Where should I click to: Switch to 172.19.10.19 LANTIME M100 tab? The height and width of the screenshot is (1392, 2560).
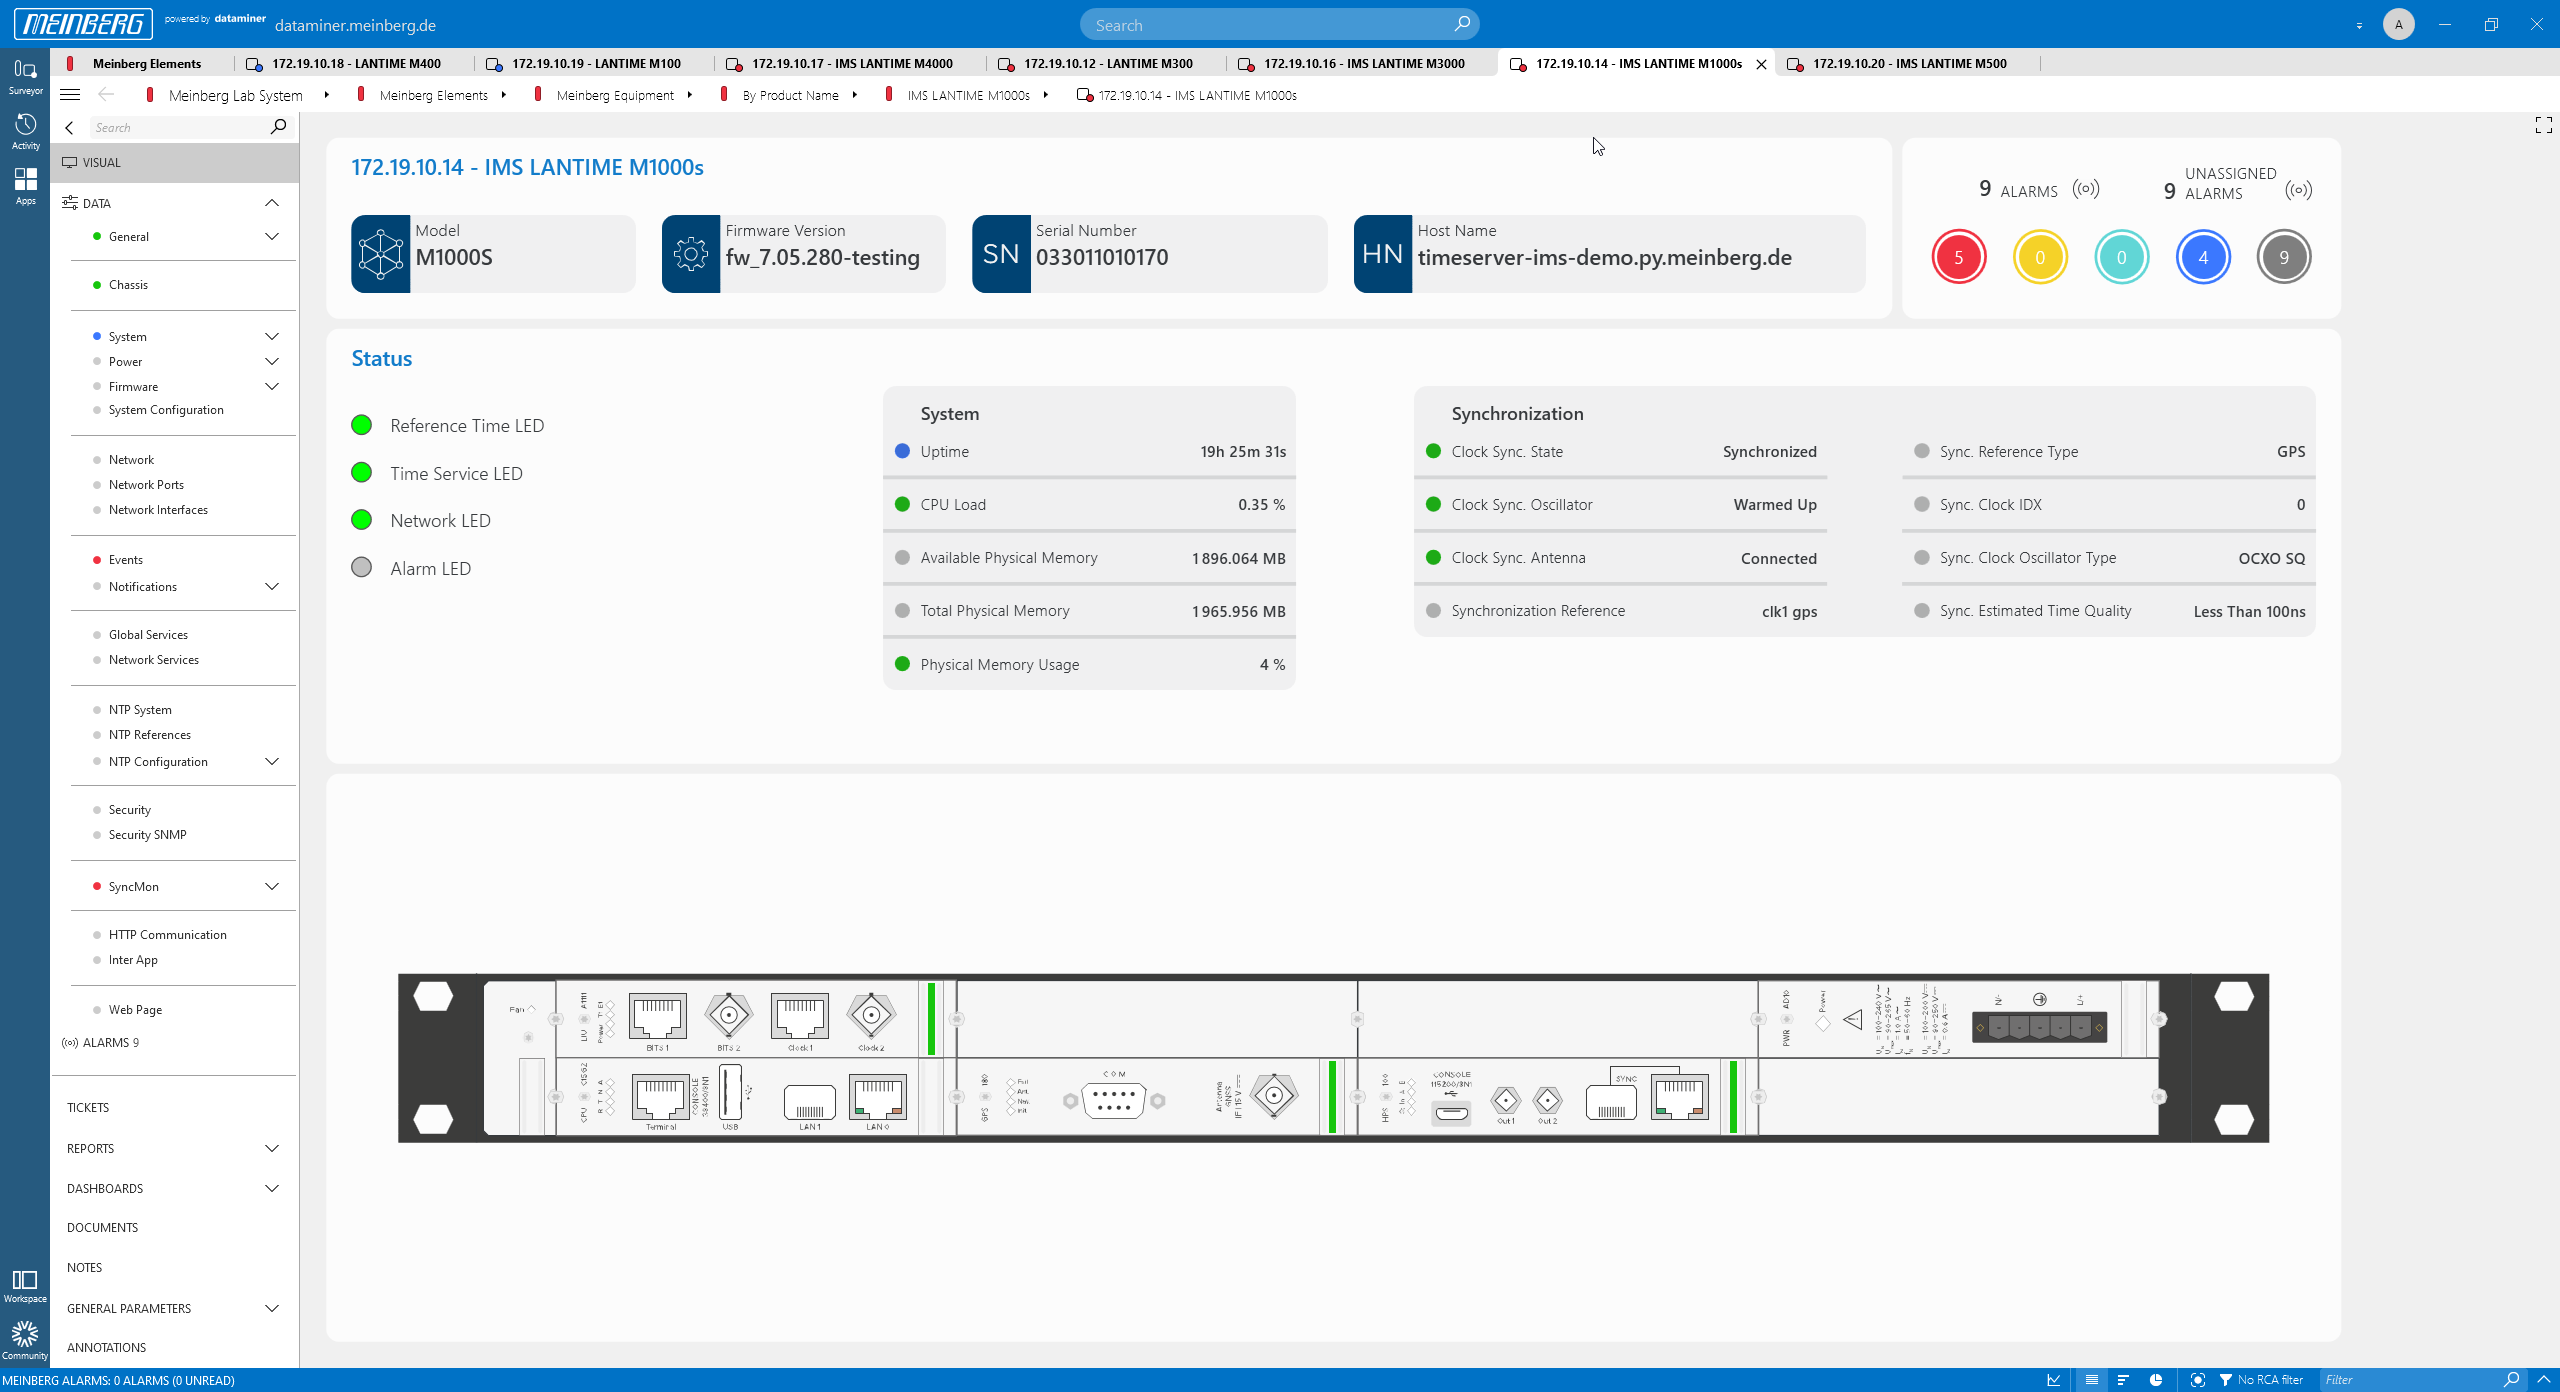tap(596, 63)
